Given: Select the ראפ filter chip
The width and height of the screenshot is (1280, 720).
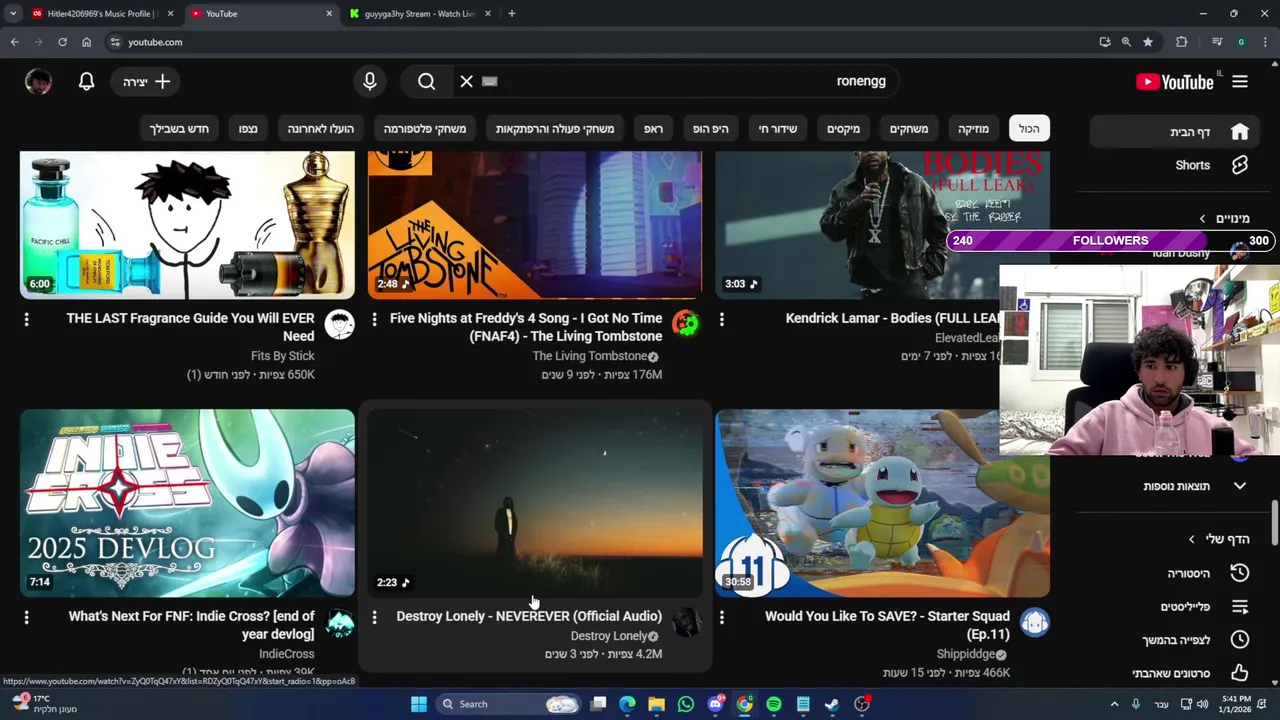Looking at the screenshot, I should [x=654, y=129].
